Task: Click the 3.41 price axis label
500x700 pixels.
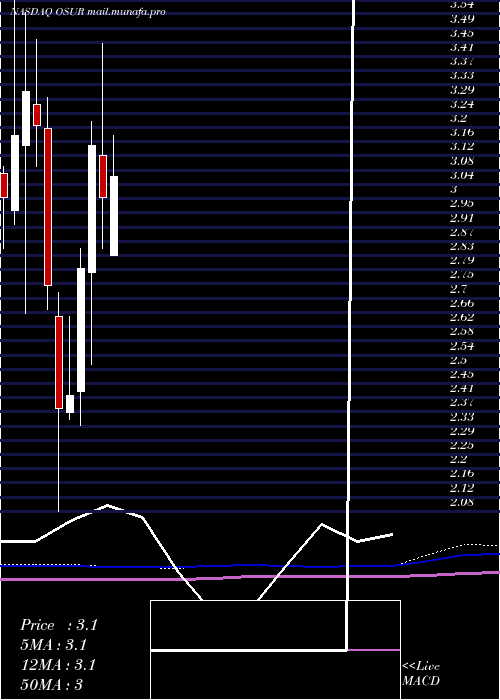Action: (462, 47)
